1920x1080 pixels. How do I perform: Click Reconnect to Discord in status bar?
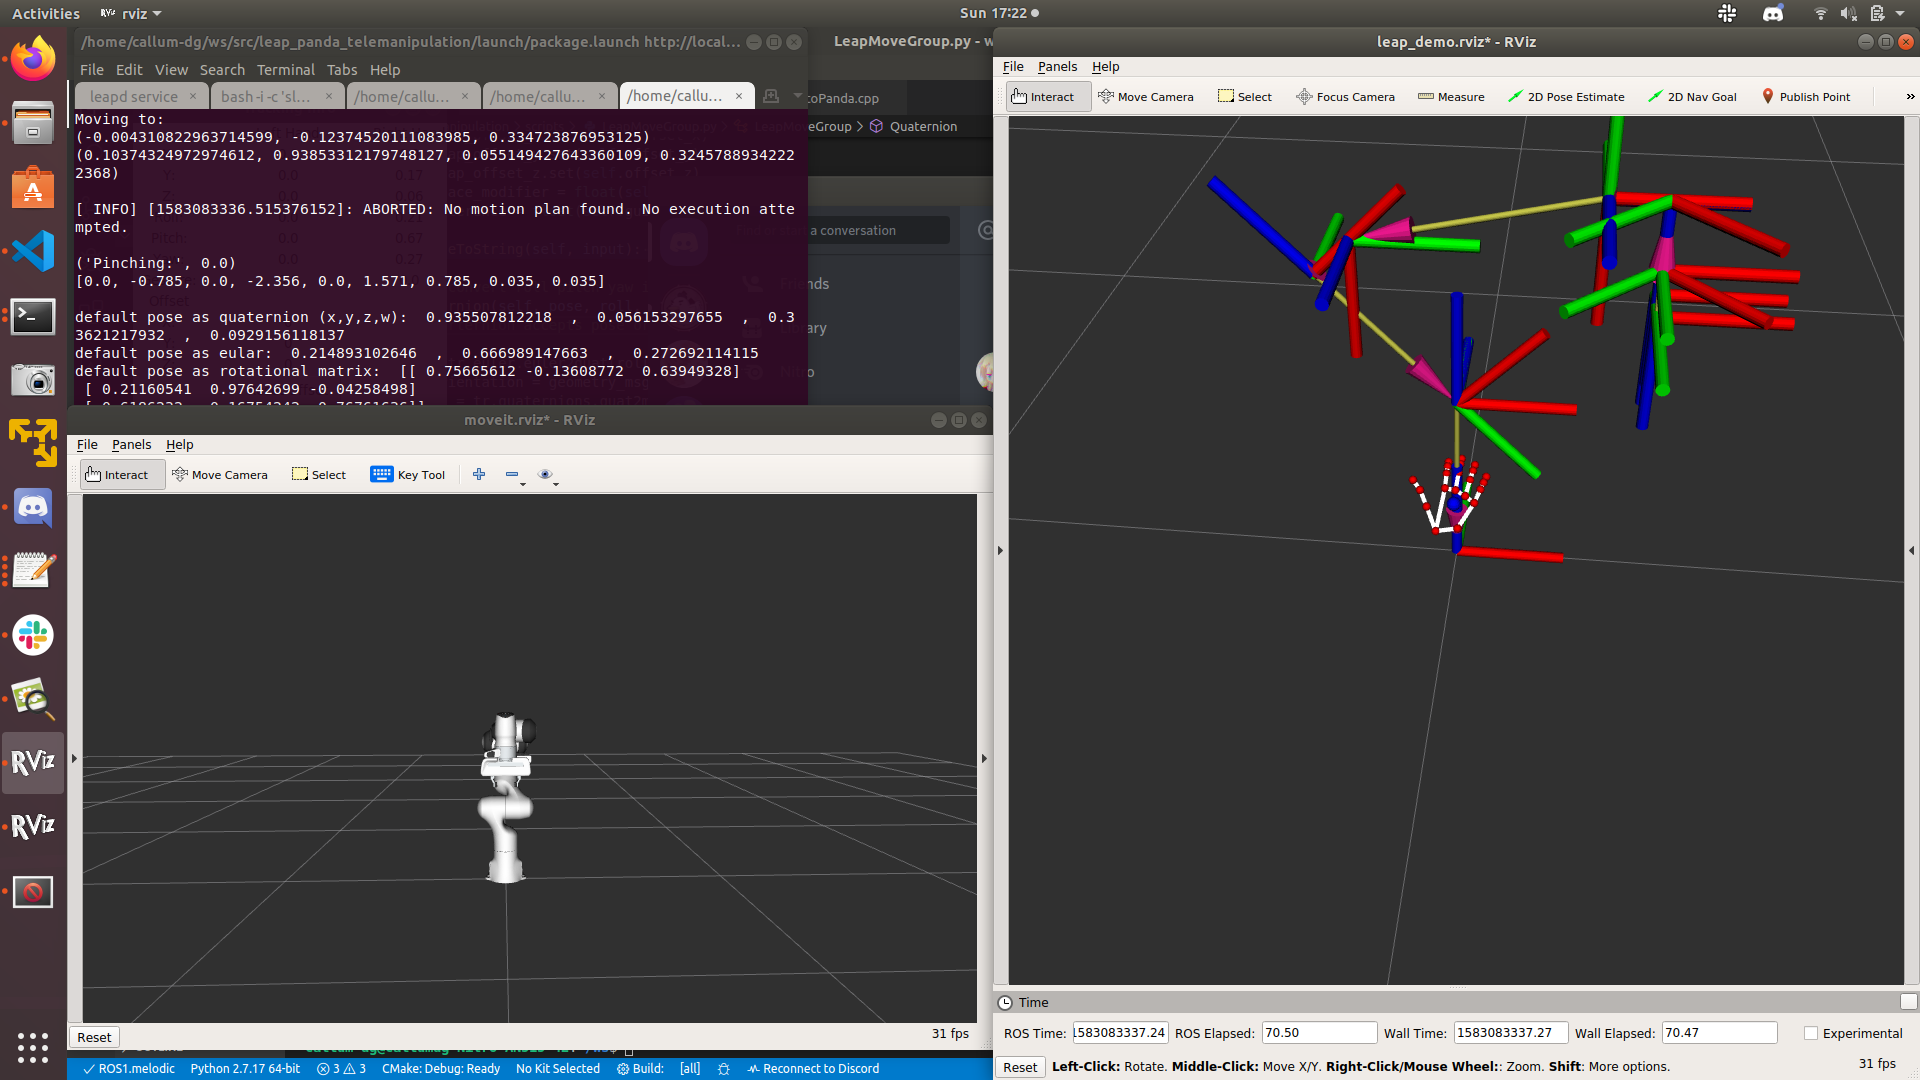tap(813, 1068)
